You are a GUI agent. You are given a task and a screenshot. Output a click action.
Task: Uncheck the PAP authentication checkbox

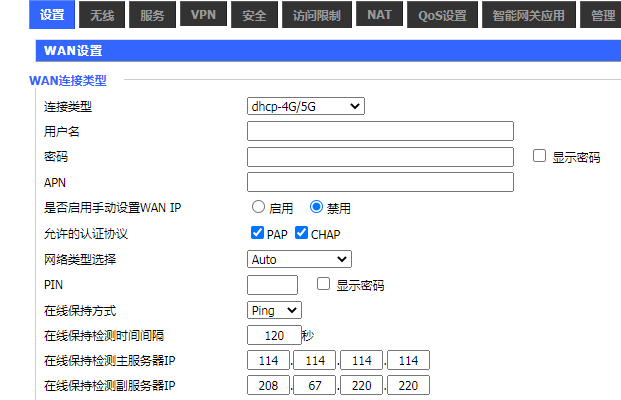click(x=257, y=232)
